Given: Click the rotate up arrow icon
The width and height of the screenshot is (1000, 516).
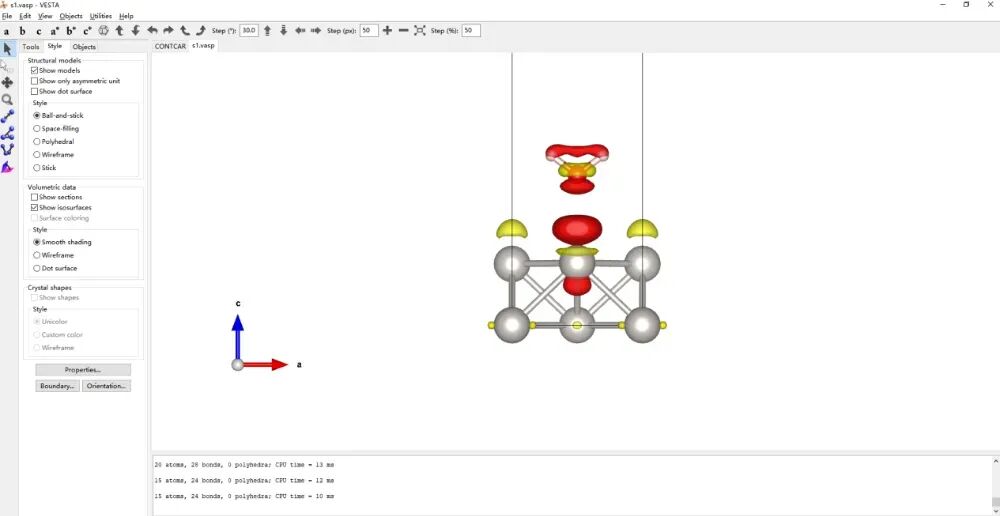Looking at the screenshot, I should pos(119,31).
